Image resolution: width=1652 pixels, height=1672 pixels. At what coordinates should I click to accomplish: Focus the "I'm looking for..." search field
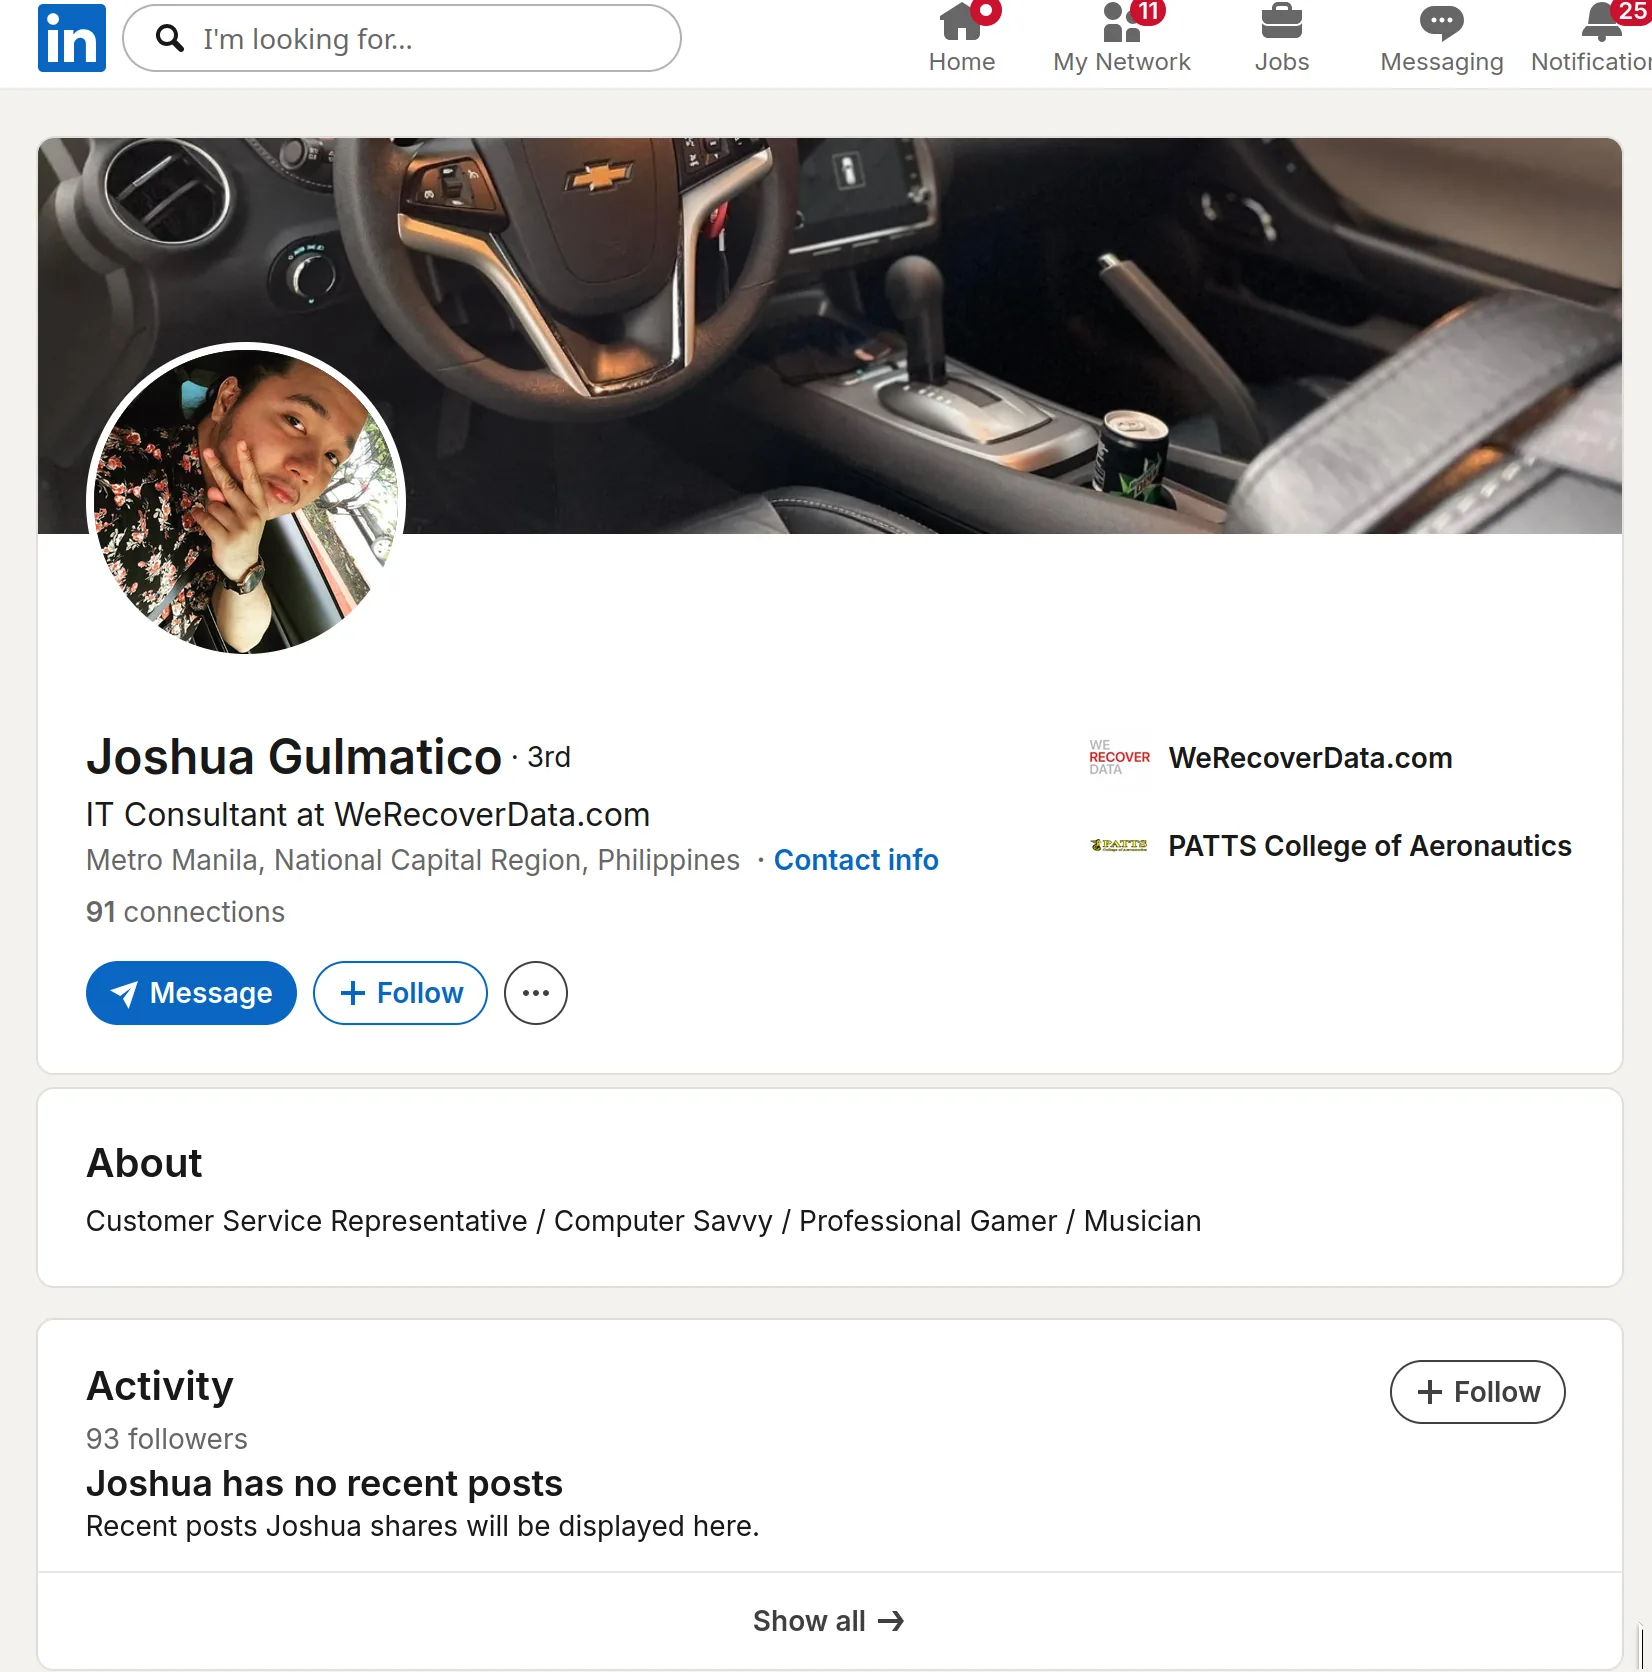click(x=402, y=38)
